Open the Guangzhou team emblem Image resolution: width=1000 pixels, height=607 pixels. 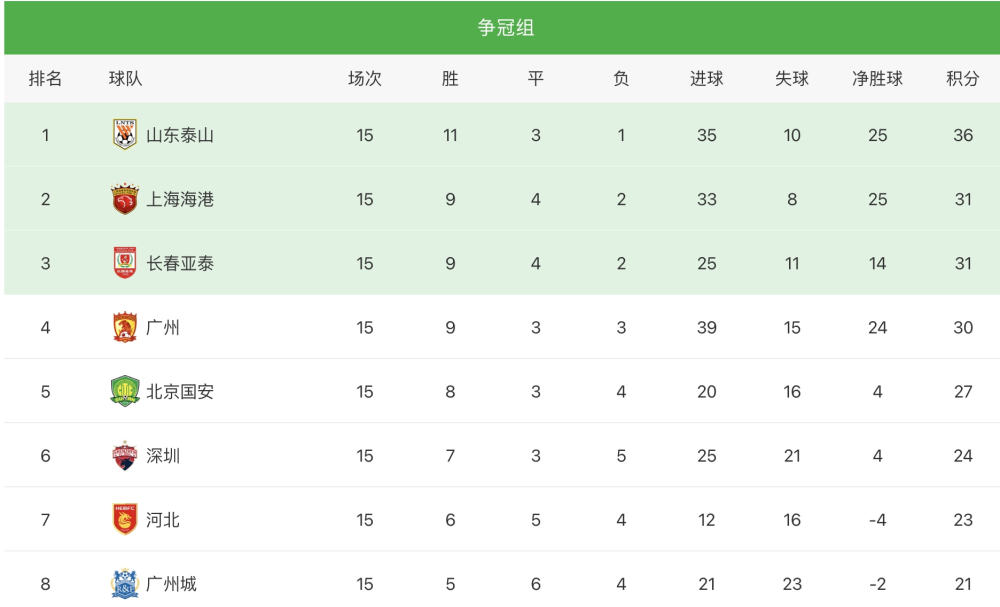pyautogui.click(x=124, y=327)
